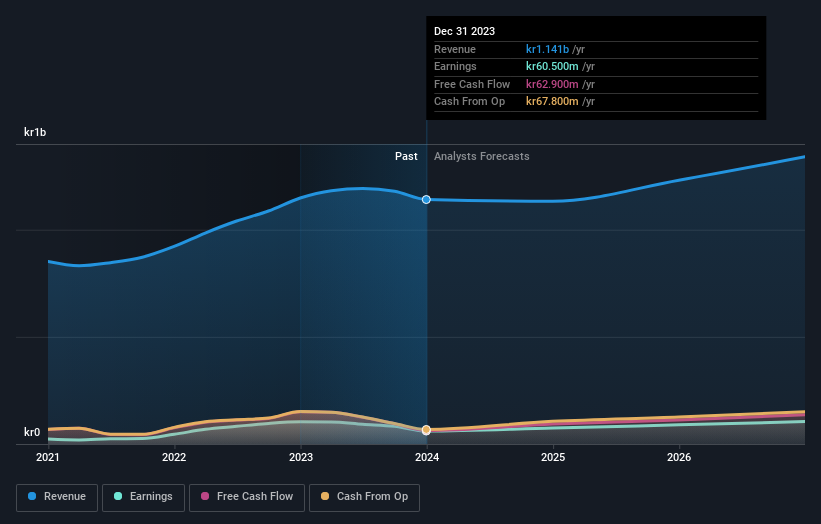821x524 pixels.
Task: Click the Past label on chart
Action: [x=406, y=157]
